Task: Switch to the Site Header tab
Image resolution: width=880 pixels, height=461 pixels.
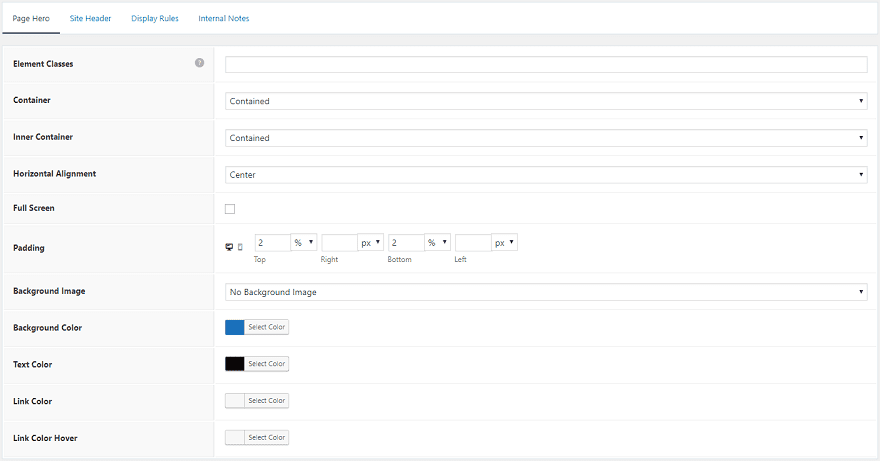Action: click(x=90, y=18)
